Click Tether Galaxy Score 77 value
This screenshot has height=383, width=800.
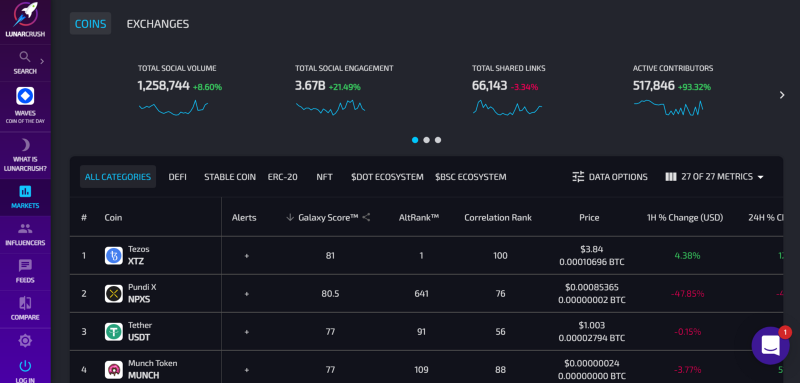click(x=330, y=331)
